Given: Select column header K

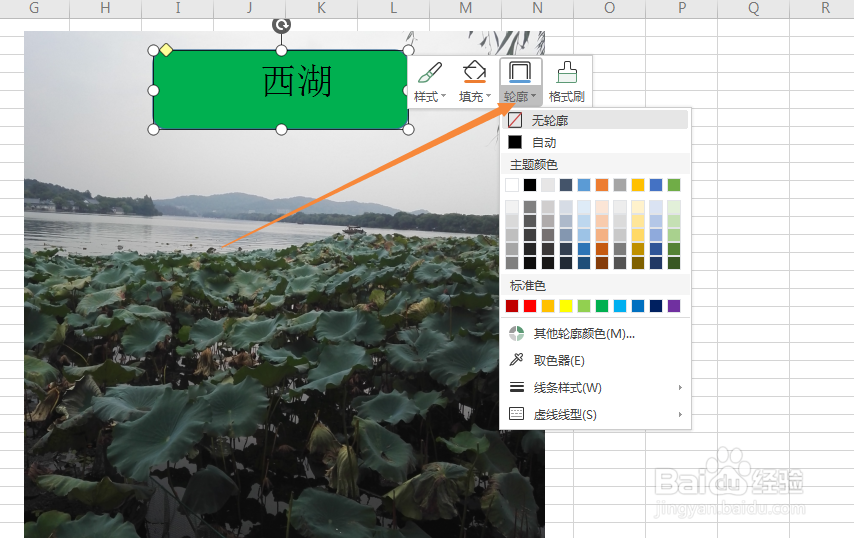Looking at the screenshot, I should (x=321, y=8).
